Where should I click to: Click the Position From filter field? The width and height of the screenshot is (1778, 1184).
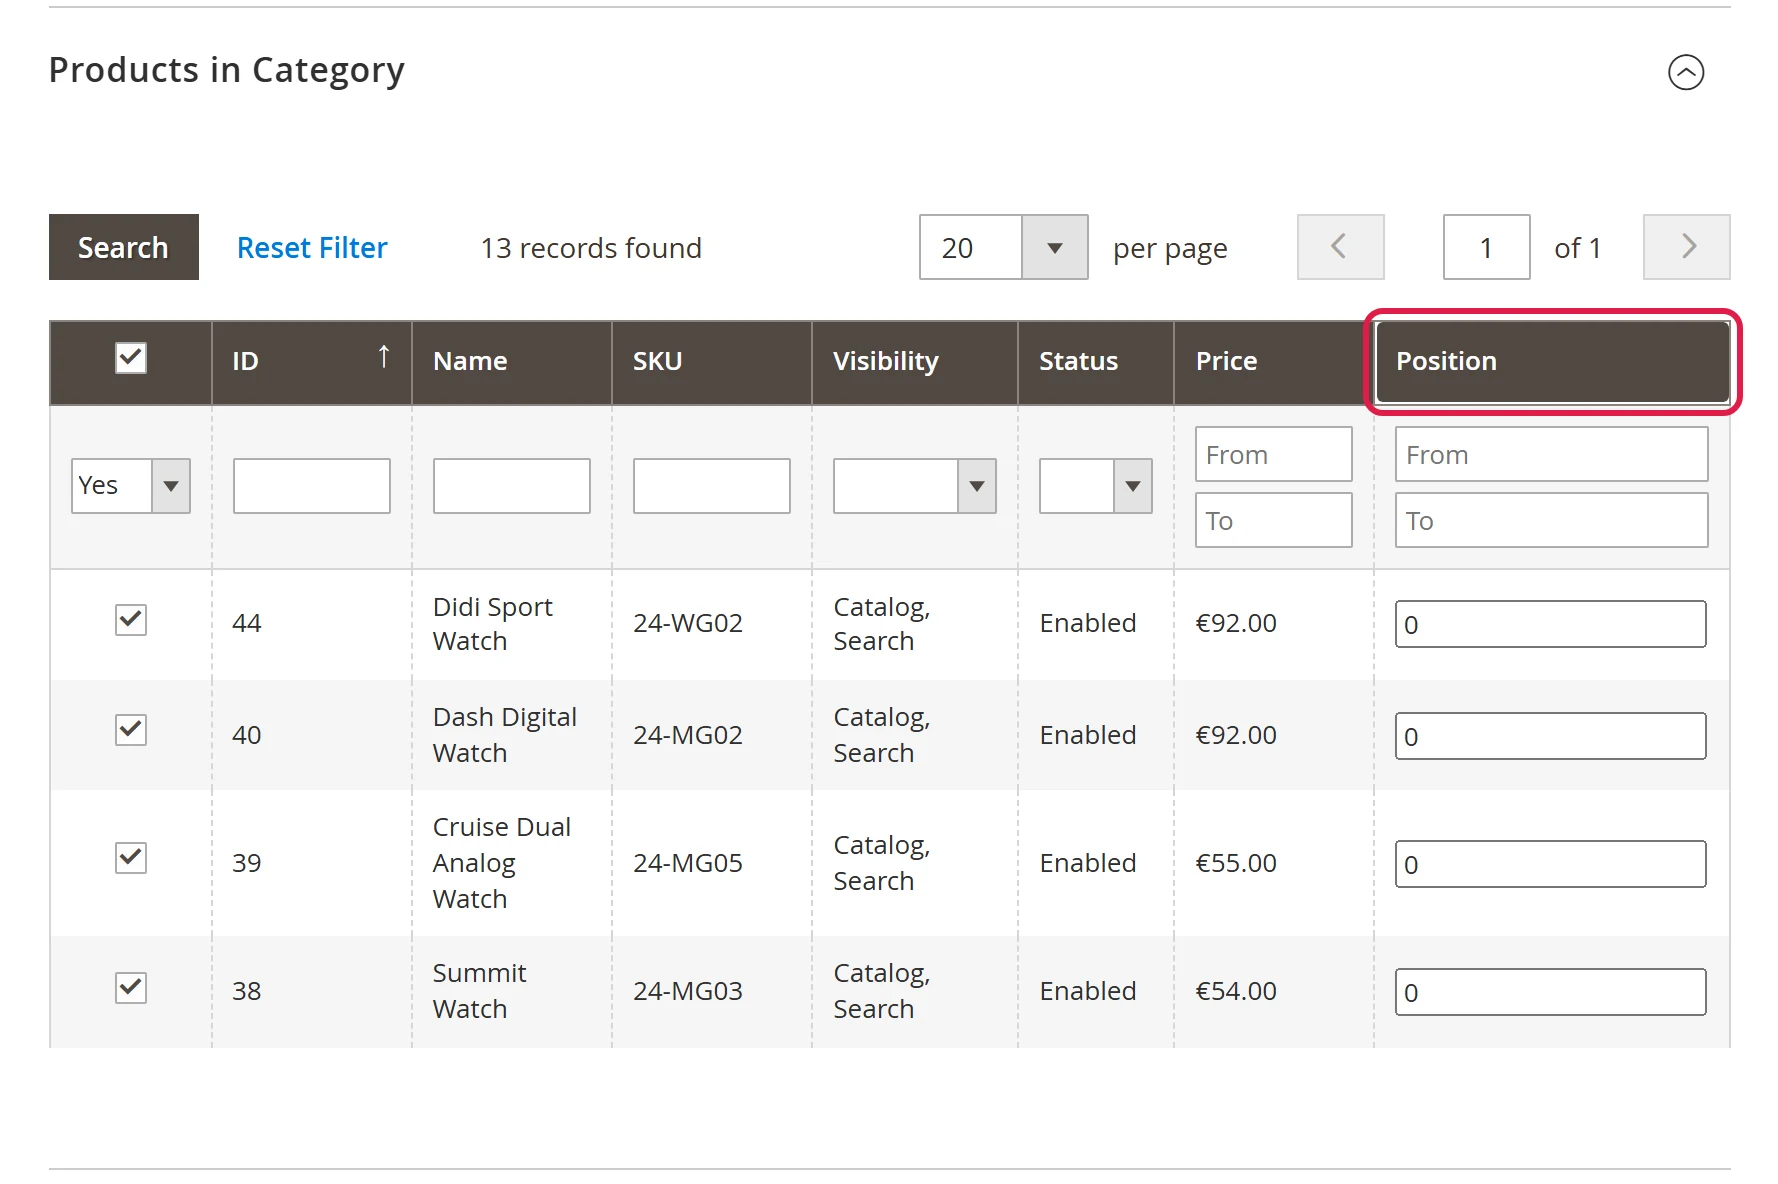pos(1552,454)
